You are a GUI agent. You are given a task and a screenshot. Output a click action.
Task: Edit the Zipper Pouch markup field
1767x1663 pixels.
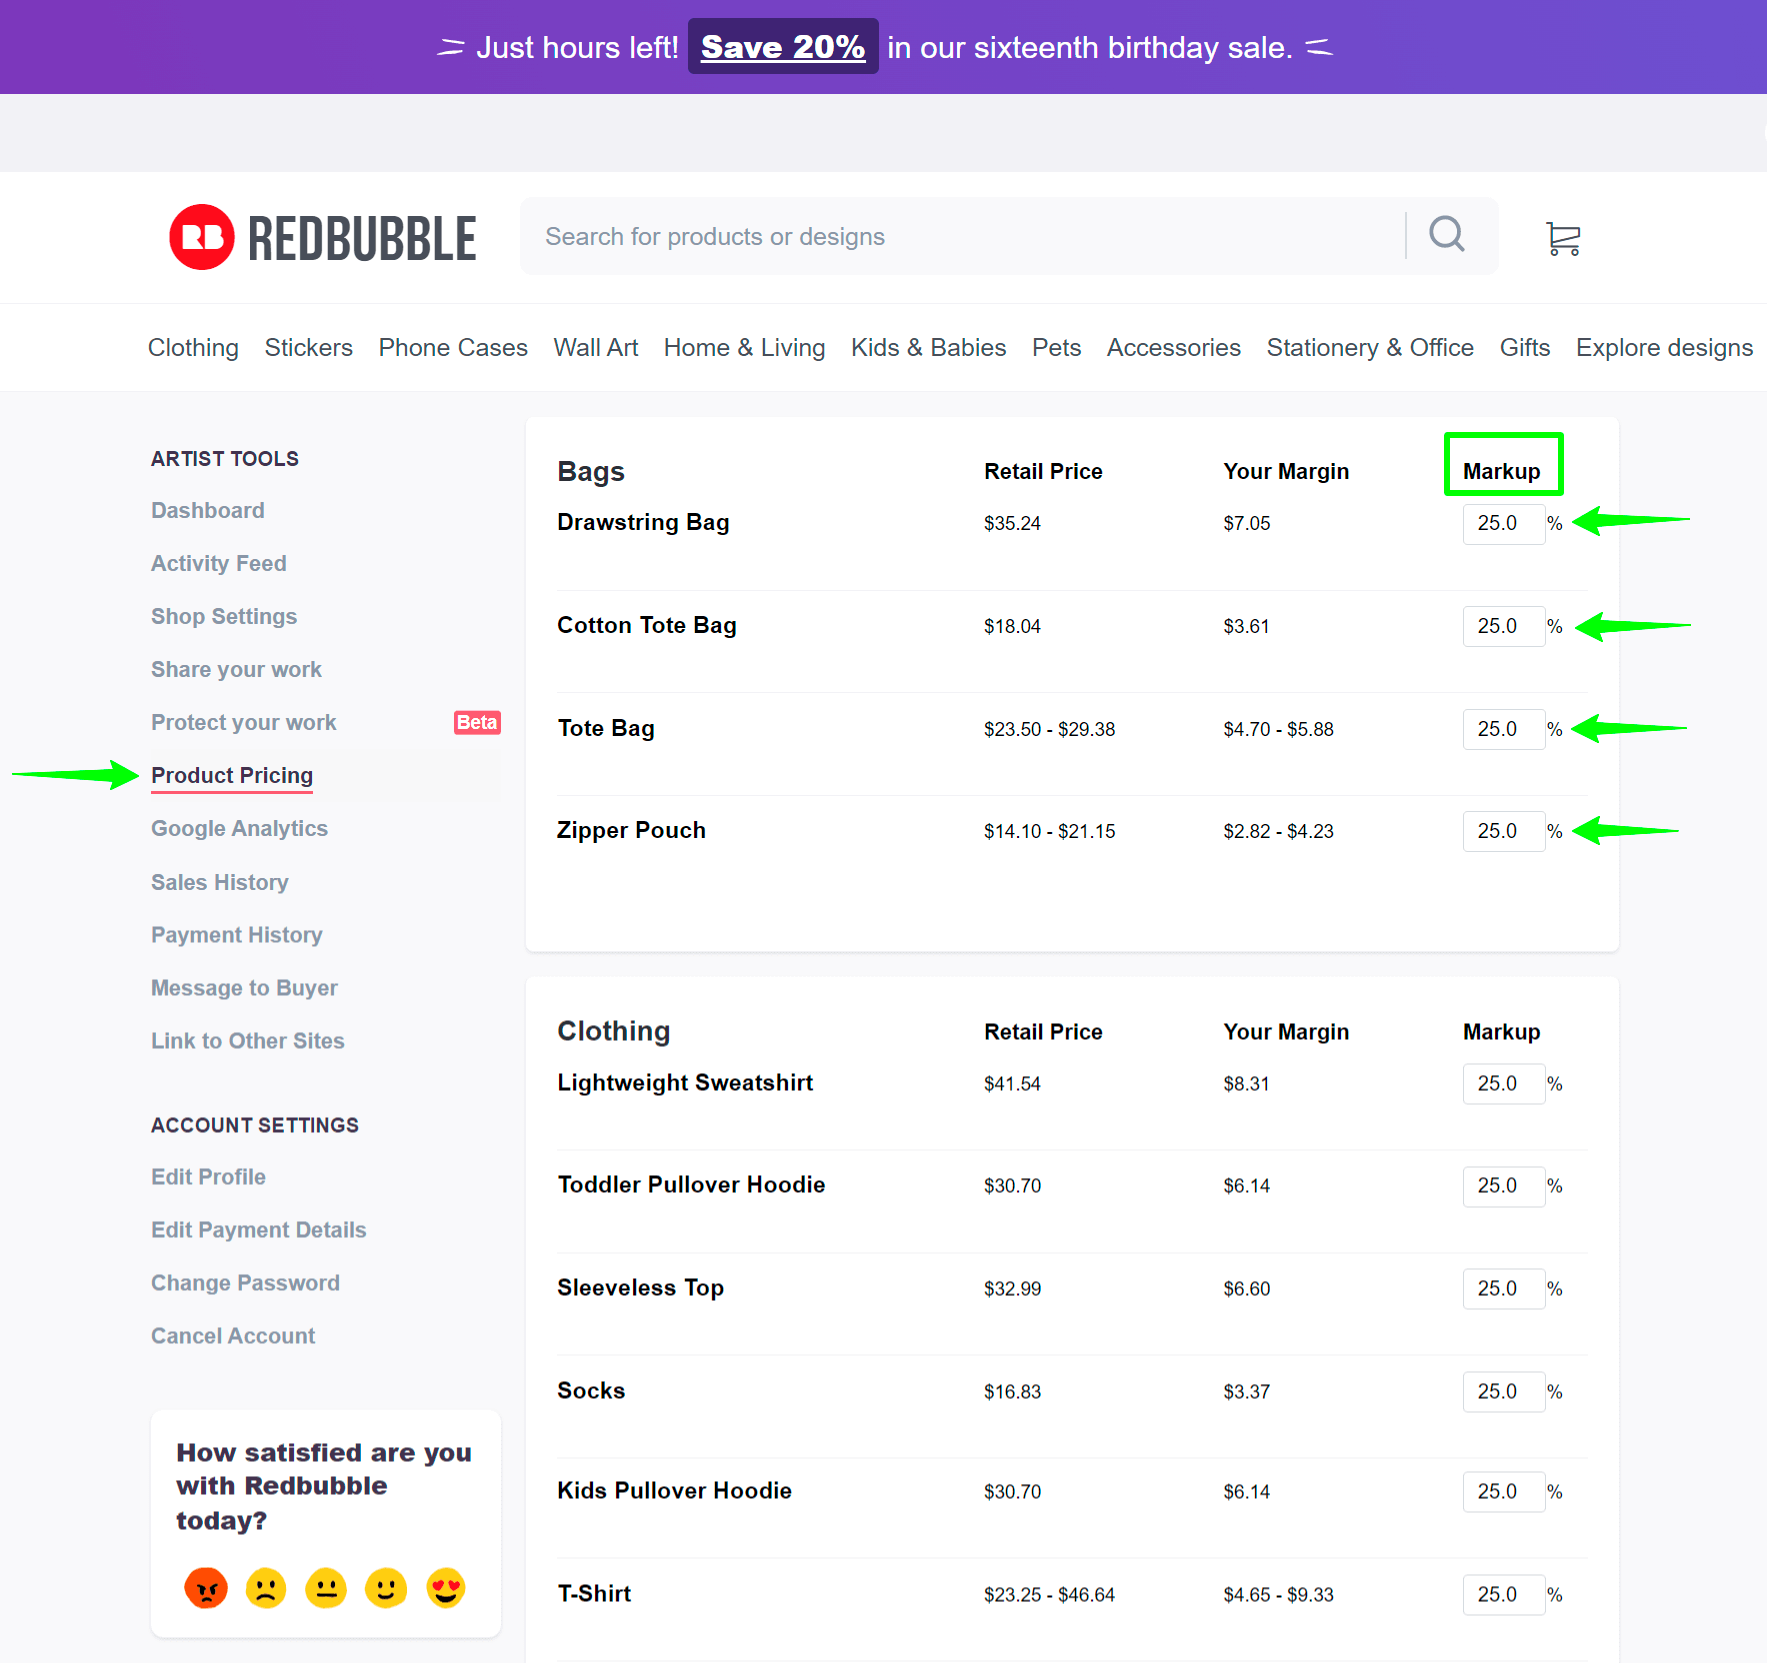1504,831
